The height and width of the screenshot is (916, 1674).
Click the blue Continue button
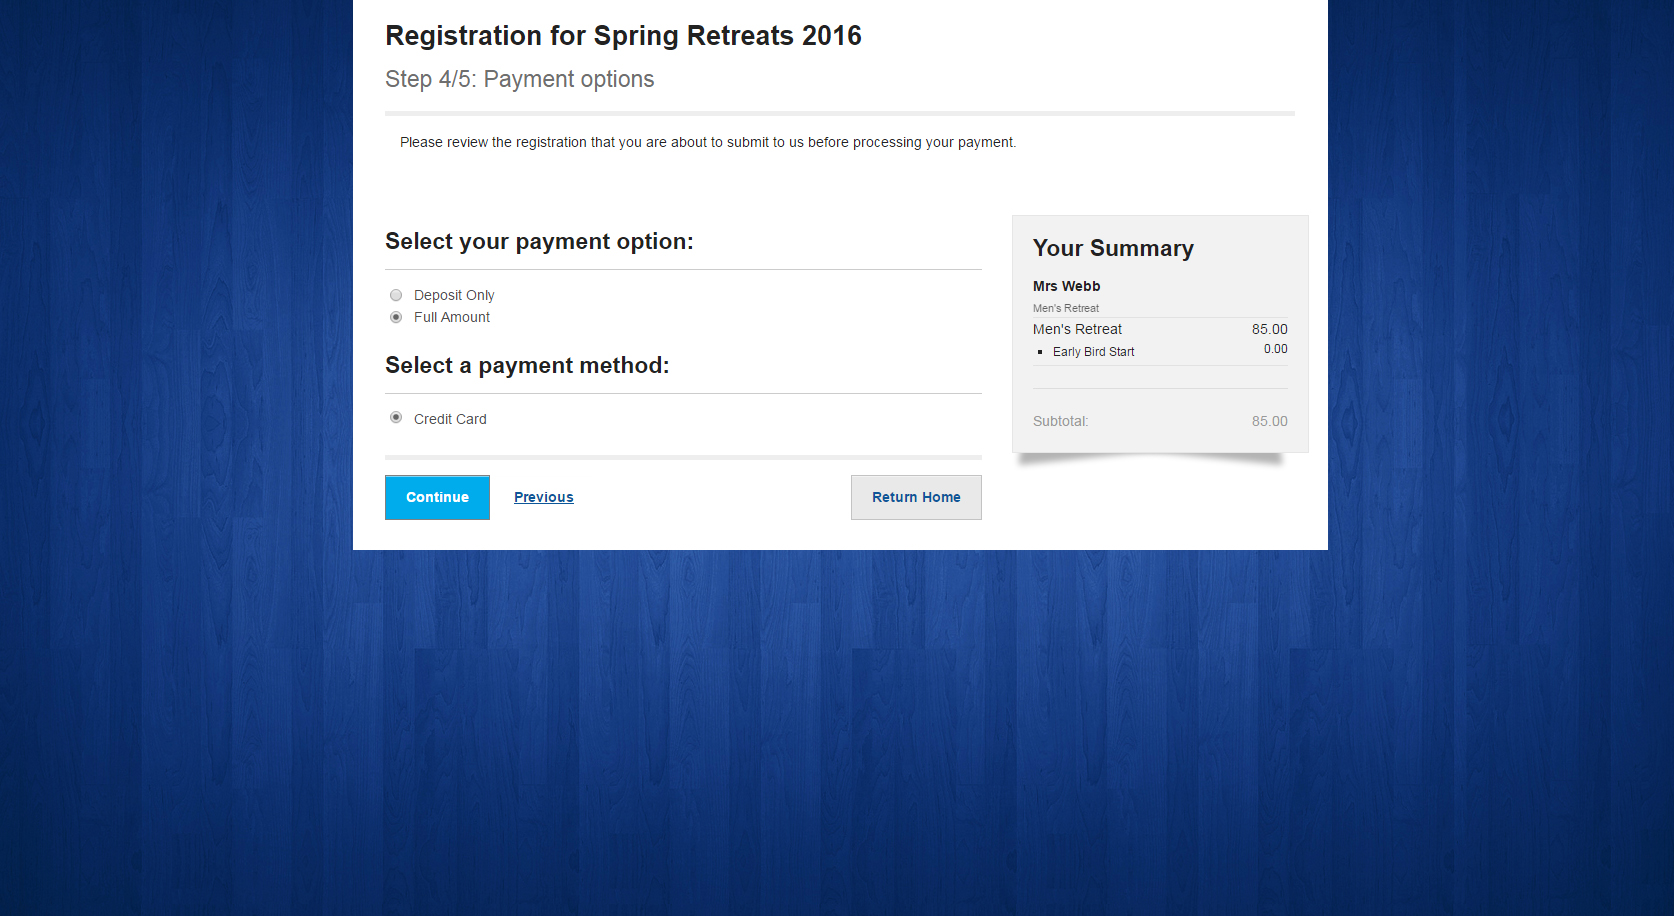point(437,497)
